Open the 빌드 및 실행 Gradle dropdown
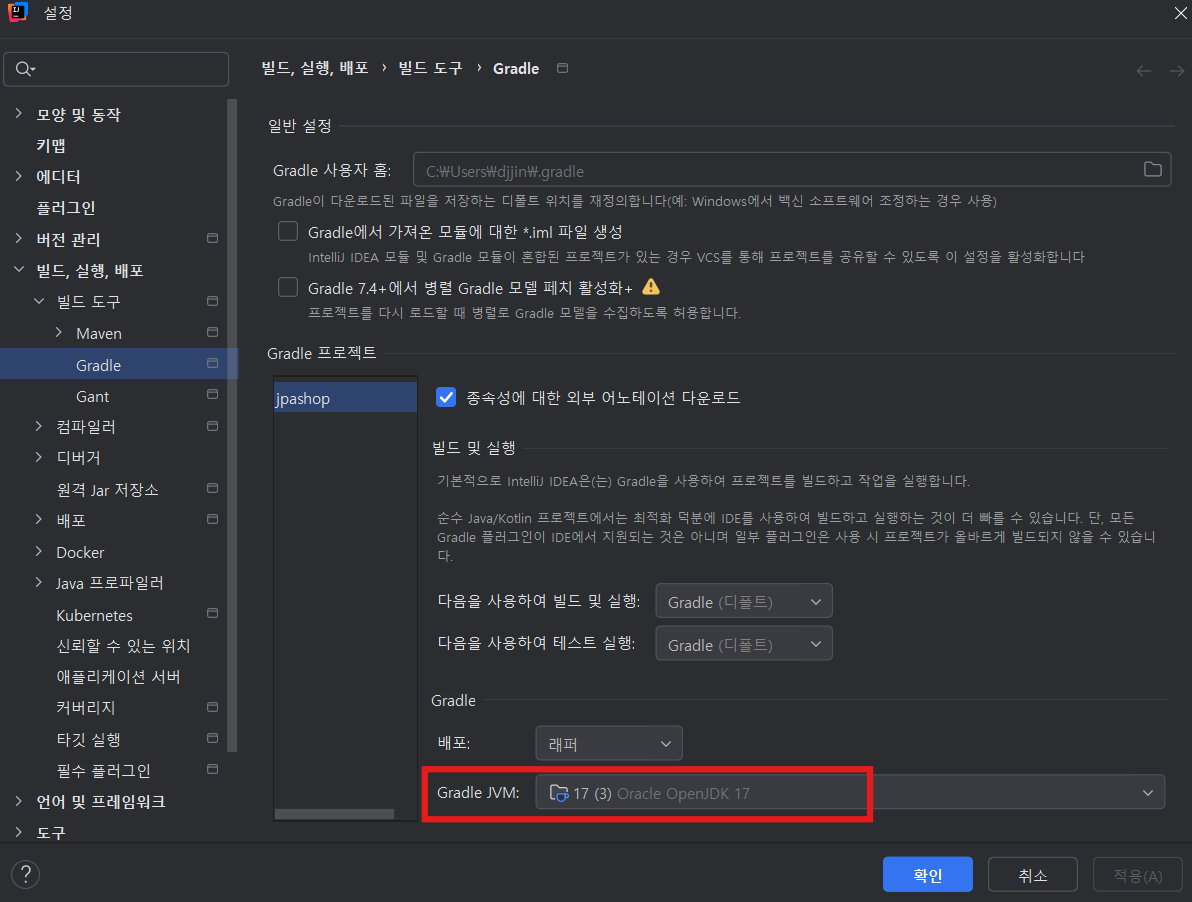This screenshot has height=902, width=1192. tap(743, 601)
